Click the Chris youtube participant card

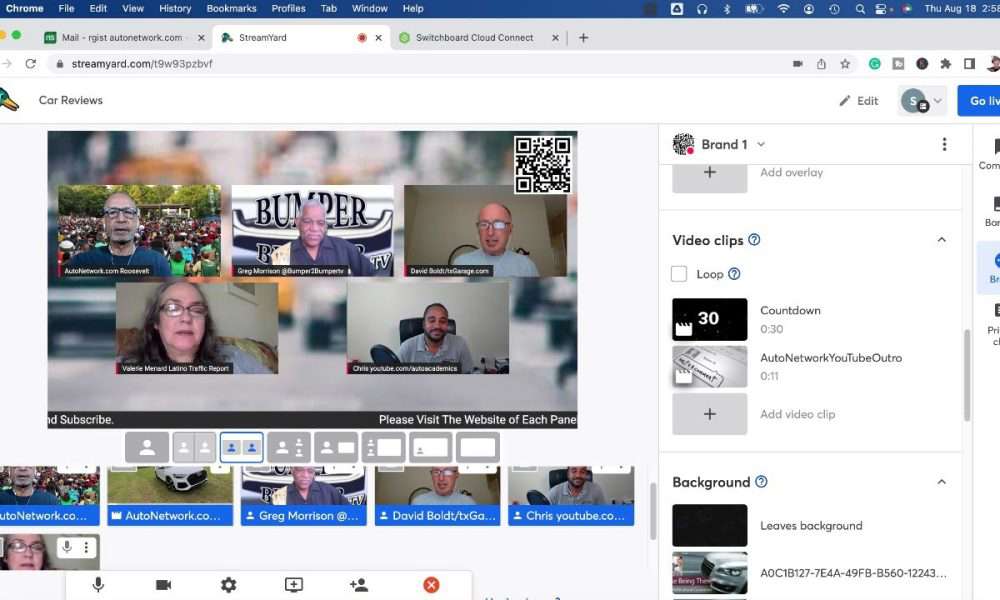(x=571, y=495)
